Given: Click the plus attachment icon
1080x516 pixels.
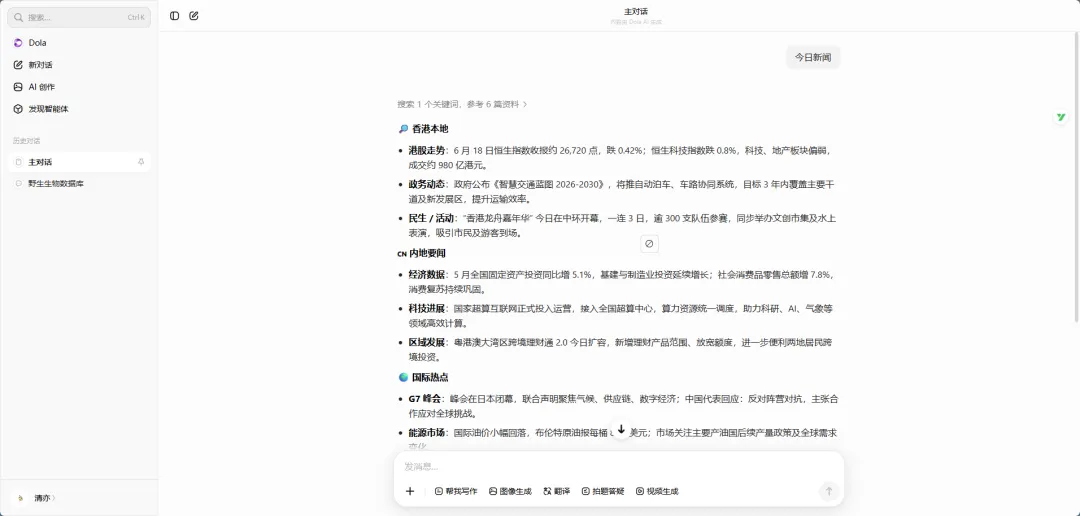Looking at the screenshot, I should [410, 491].
